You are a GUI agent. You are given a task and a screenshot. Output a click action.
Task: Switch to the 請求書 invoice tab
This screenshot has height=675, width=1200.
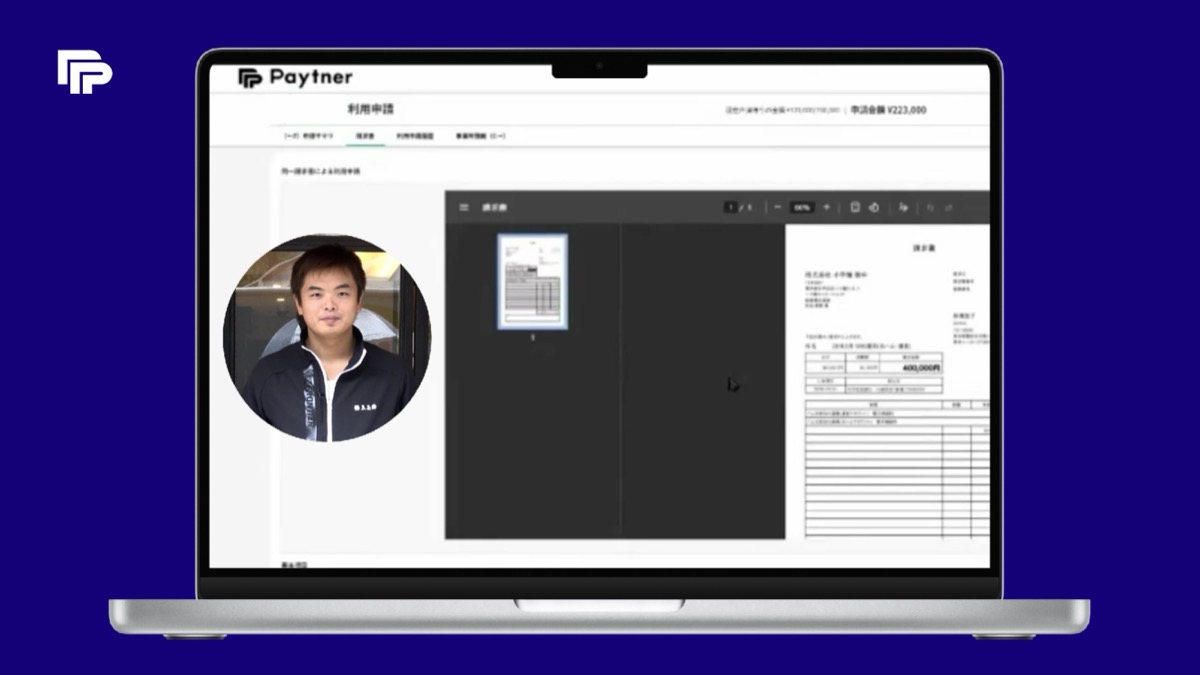pyautogui.click(x=365, y=135)
